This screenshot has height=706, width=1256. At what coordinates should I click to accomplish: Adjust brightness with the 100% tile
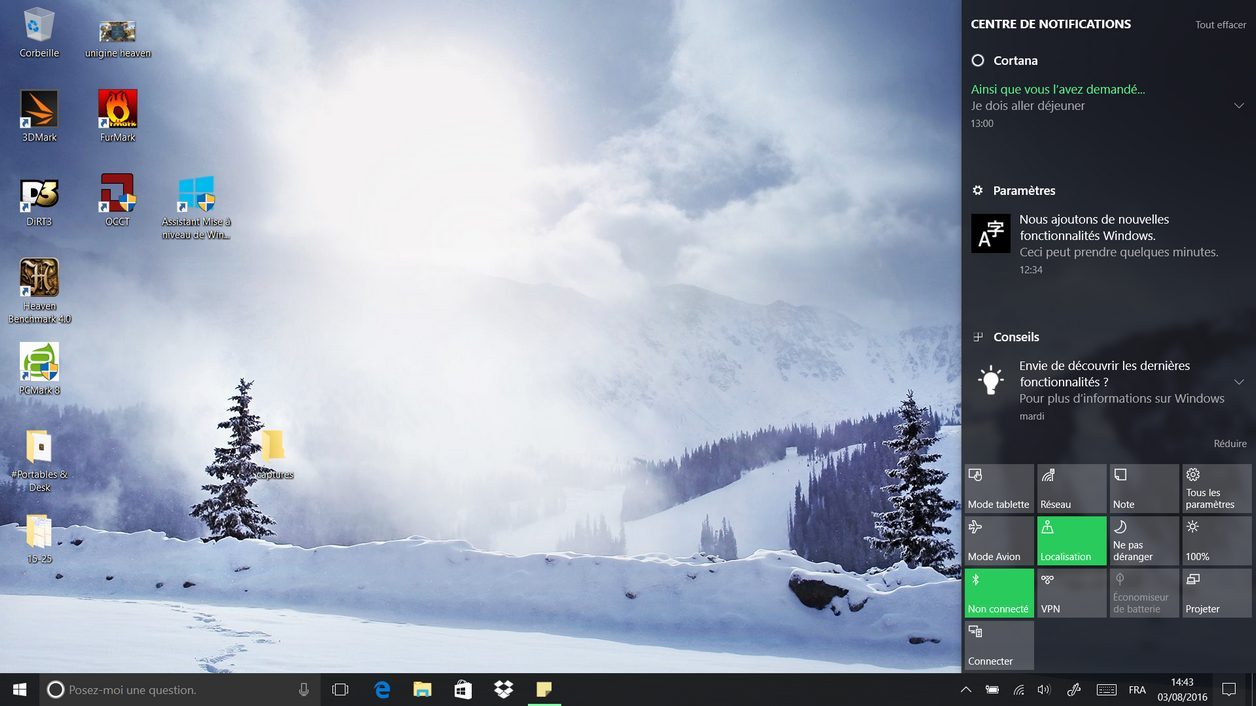pyautogui.click(x=1216, y=541)
